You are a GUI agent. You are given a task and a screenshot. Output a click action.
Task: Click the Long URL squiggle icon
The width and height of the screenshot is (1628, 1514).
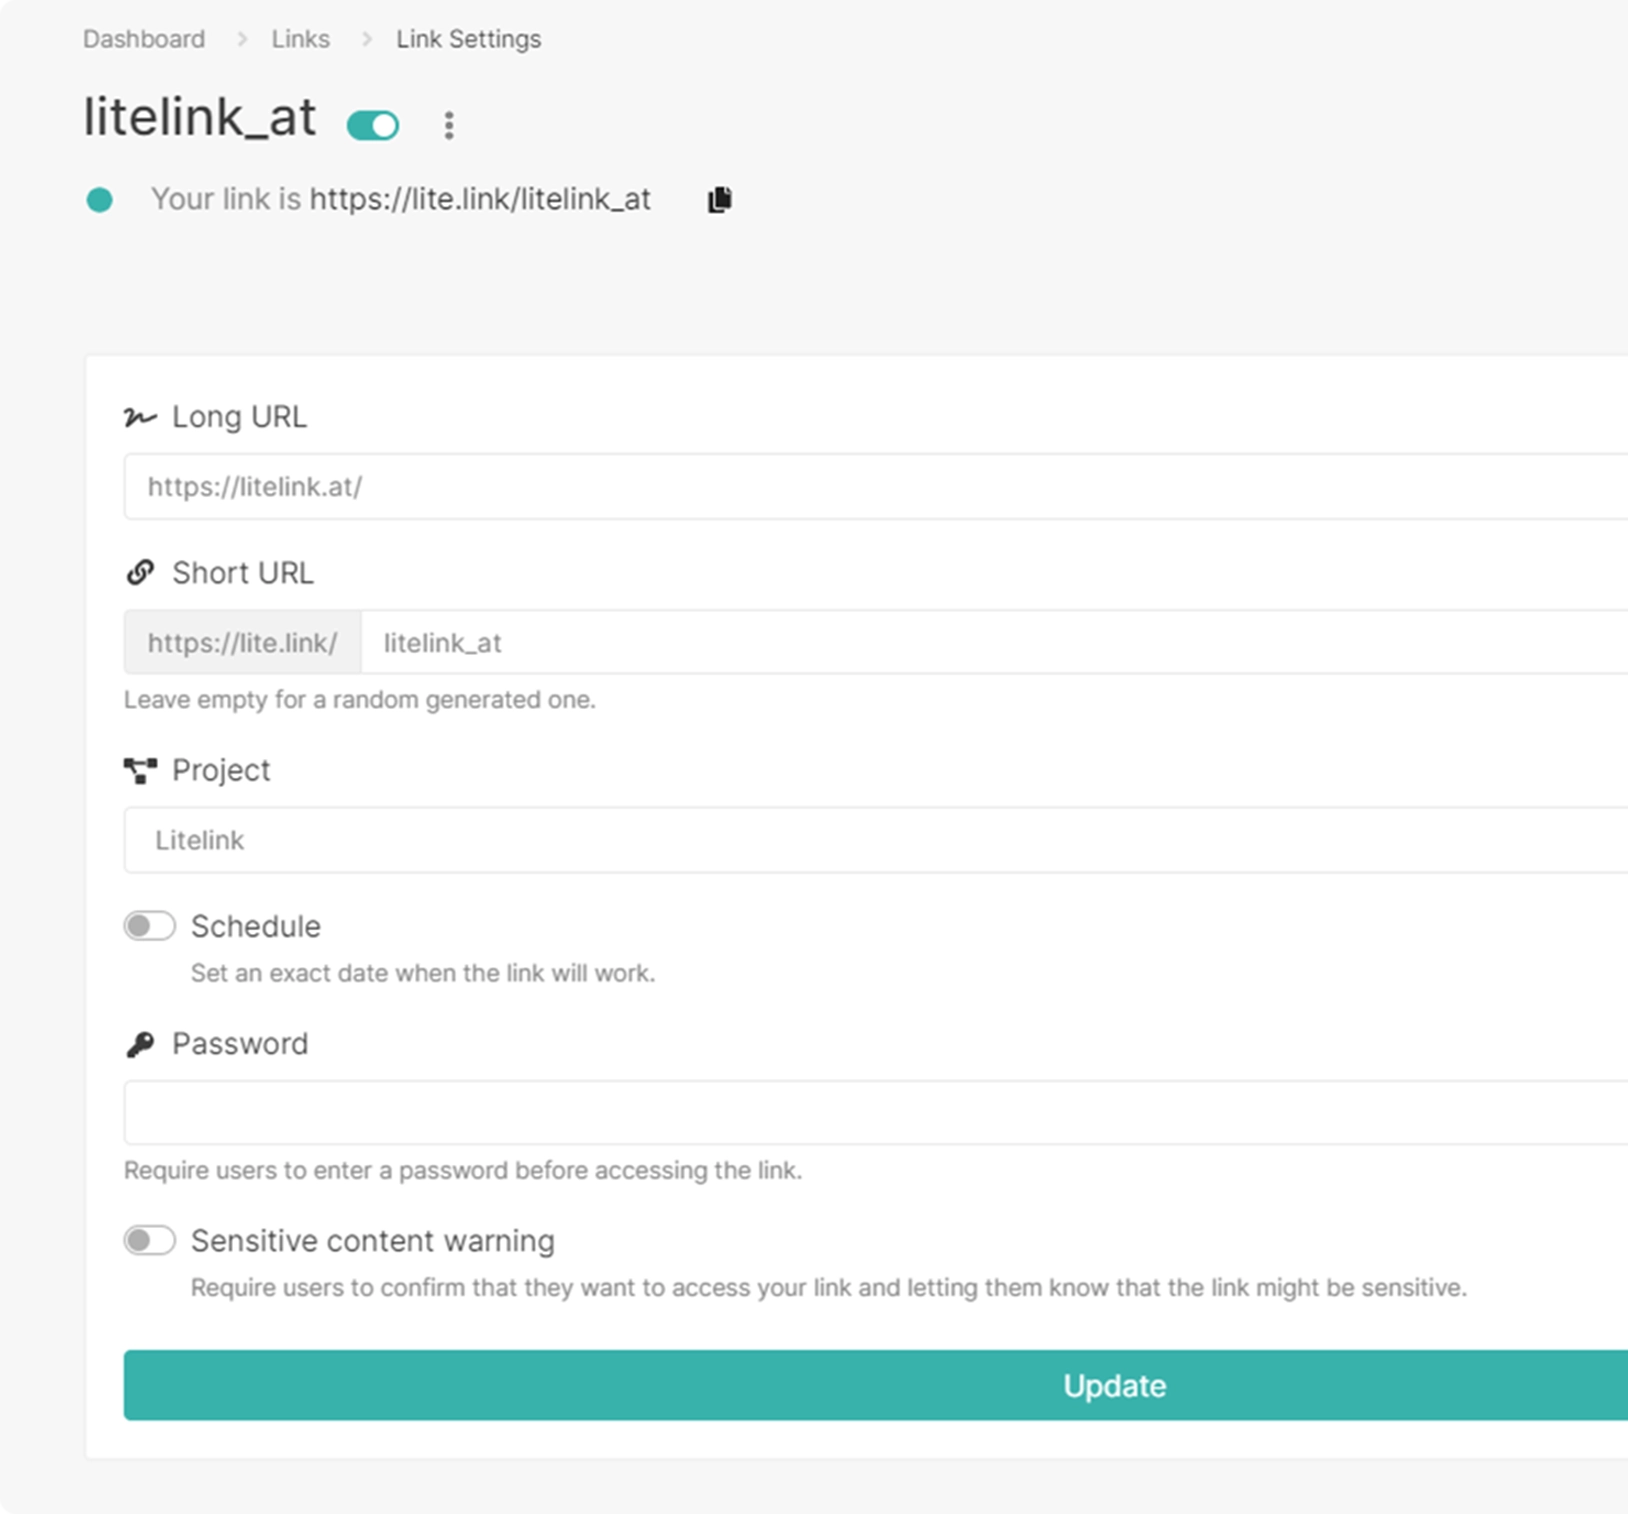point(140,417)
